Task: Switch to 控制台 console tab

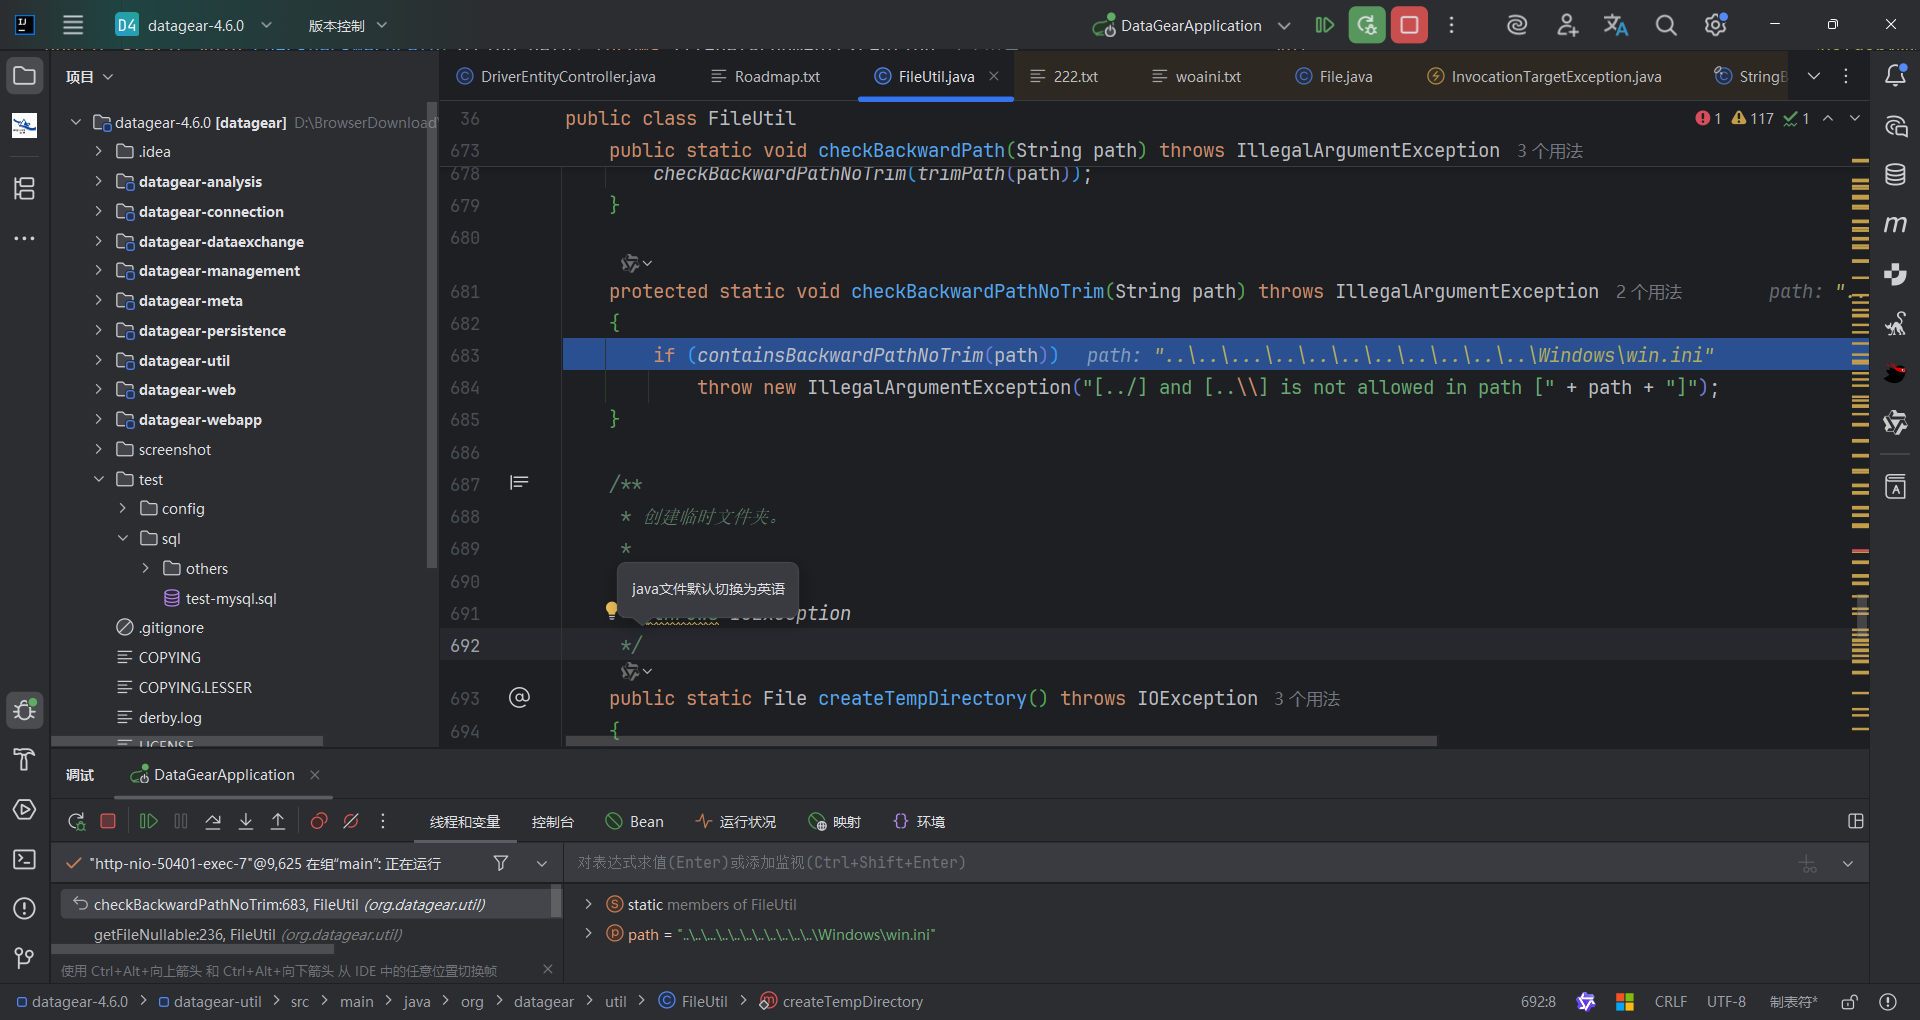Action: click(553, 822)
